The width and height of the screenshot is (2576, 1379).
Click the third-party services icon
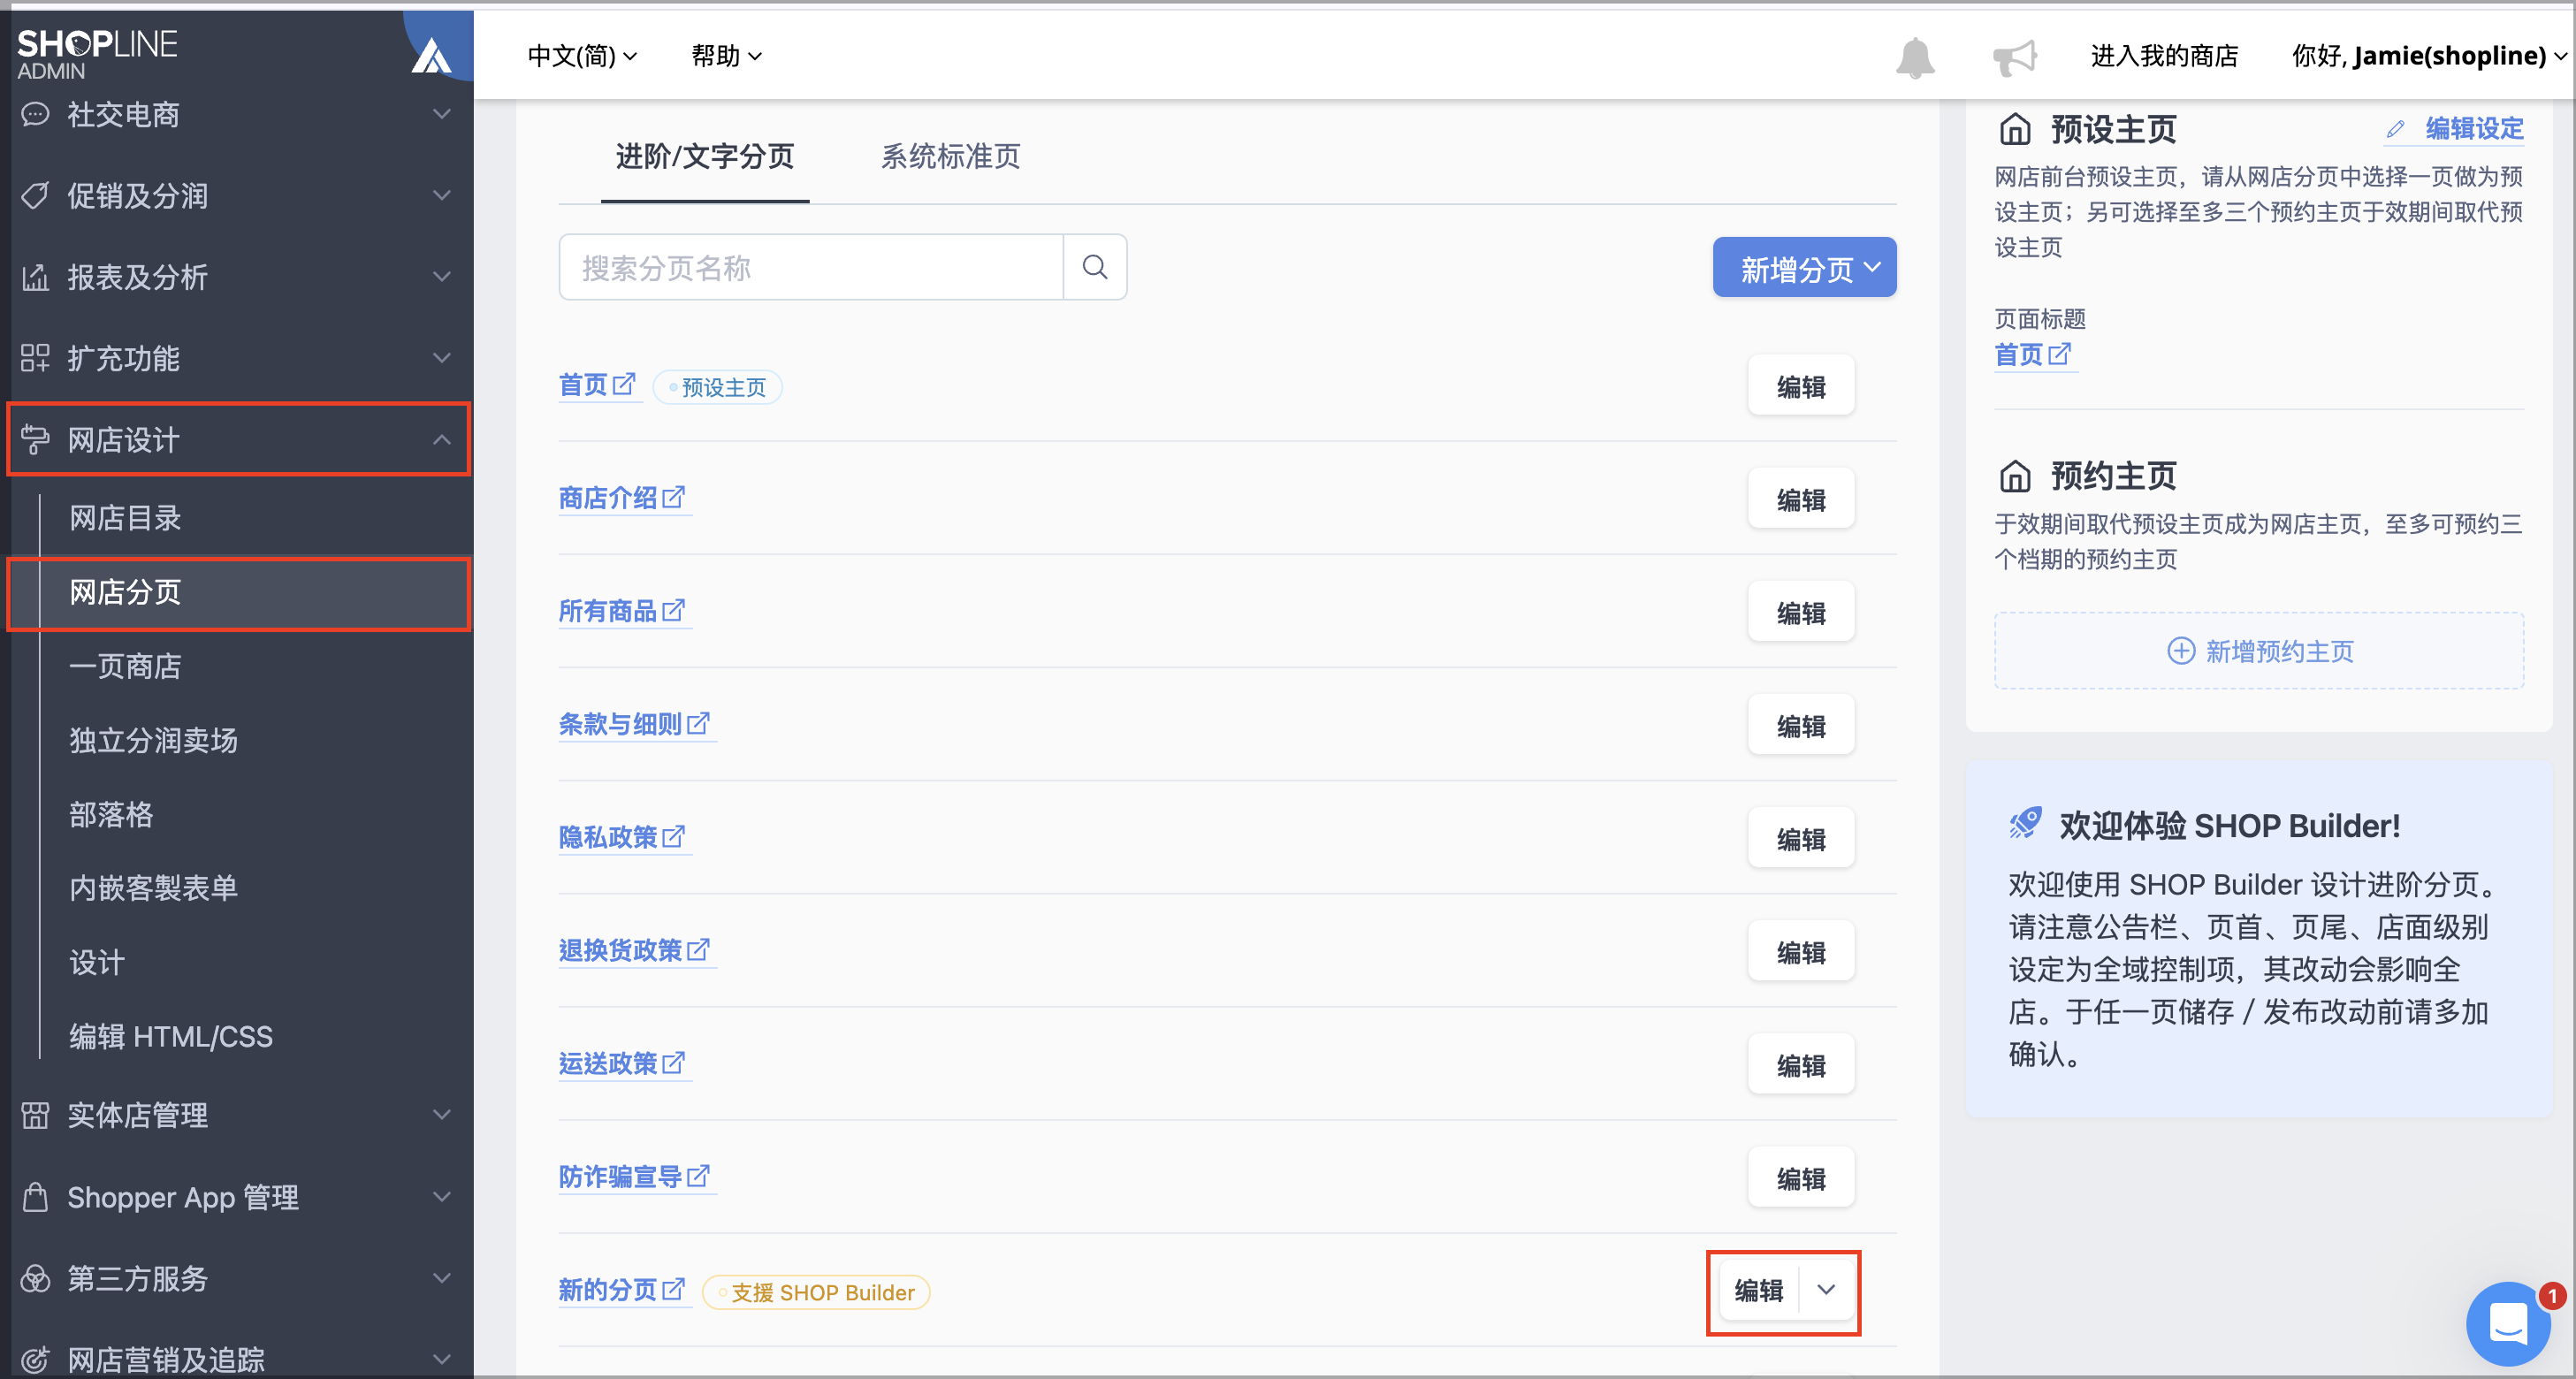[35, 1278]
